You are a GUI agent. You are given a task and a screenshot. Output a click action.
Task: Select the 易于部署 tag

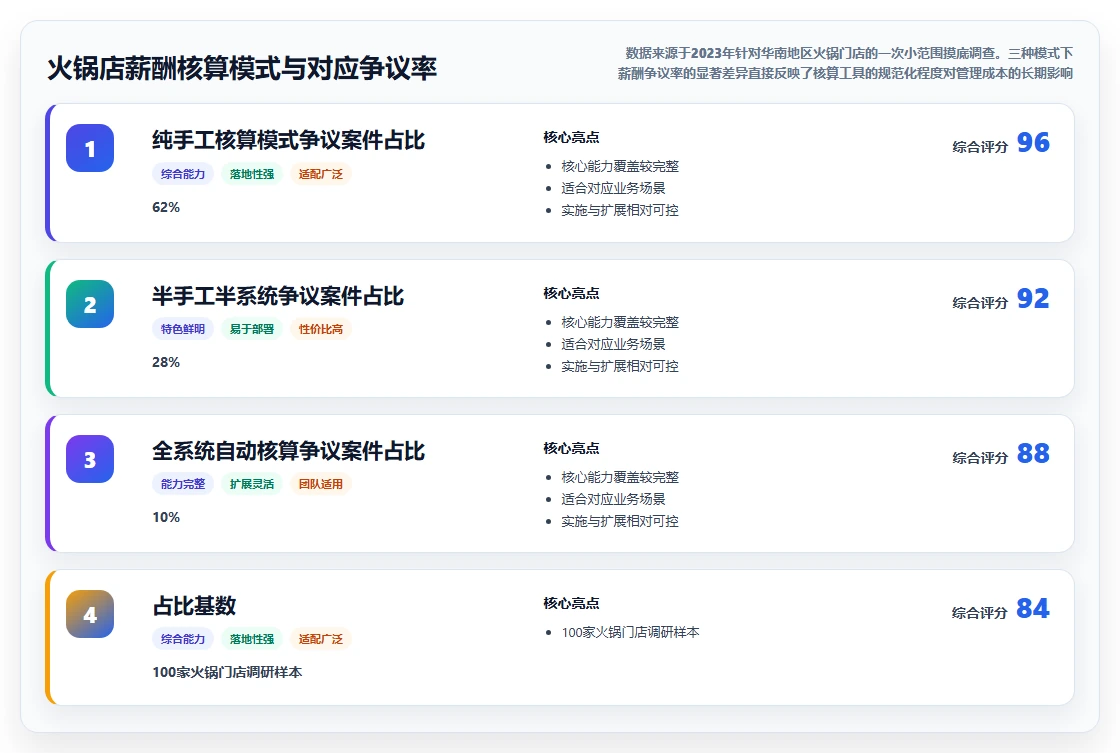point(251,329)
